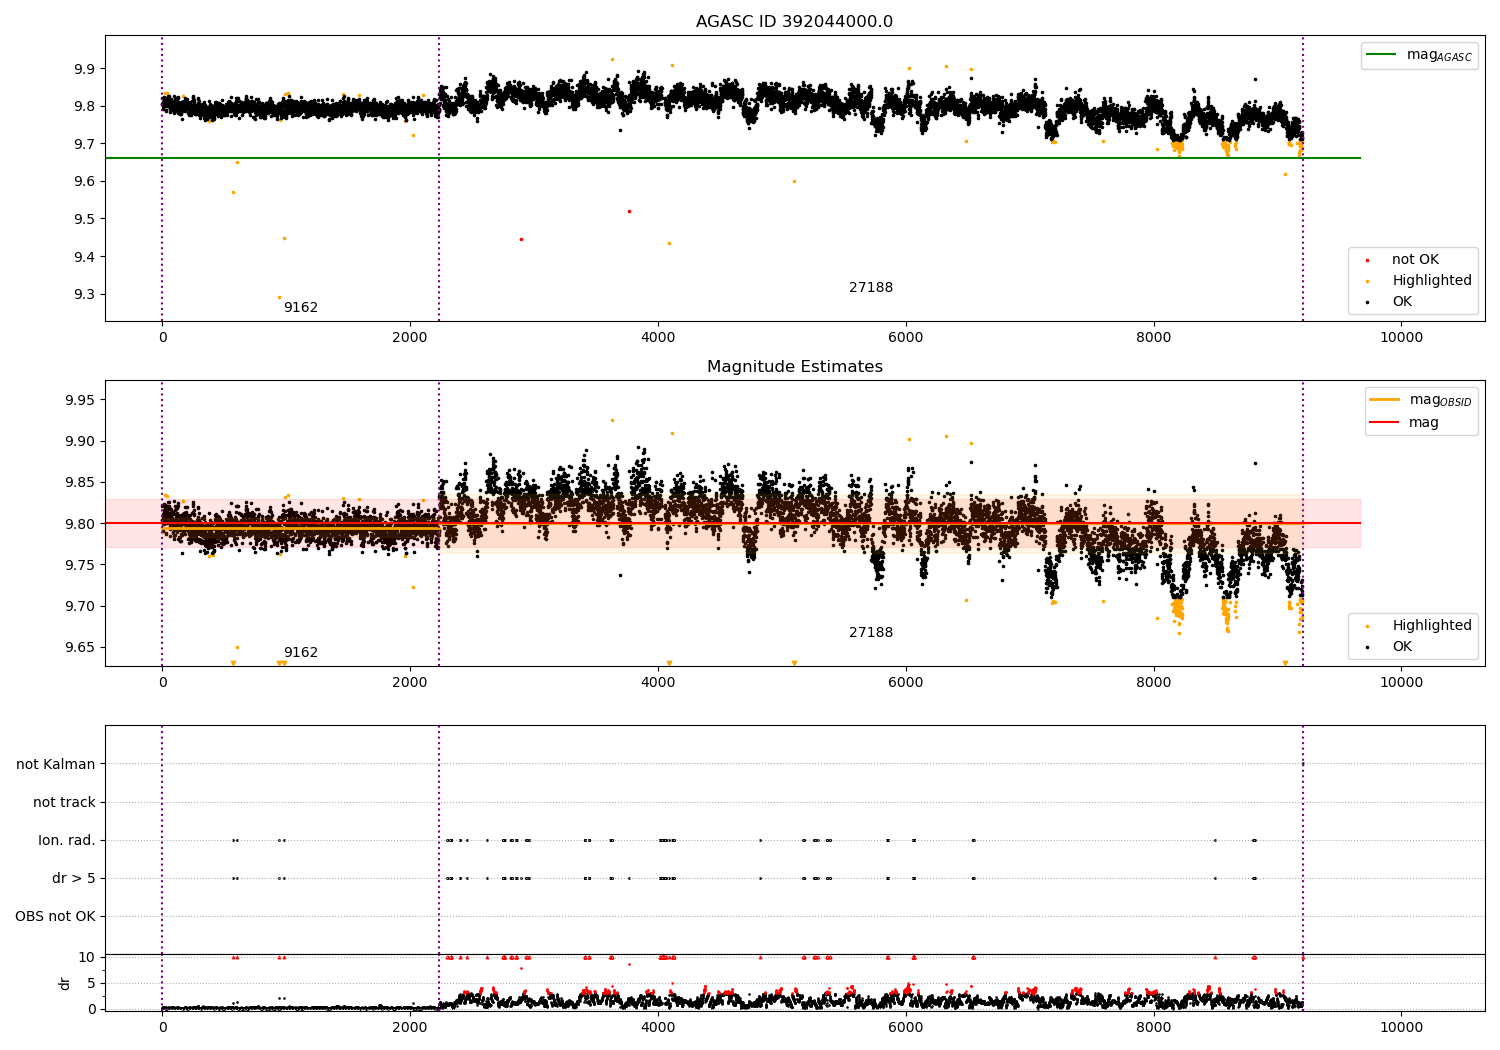
Task: Click the 9.9 y-tick in top plot
Action: (x=84, y=69)
